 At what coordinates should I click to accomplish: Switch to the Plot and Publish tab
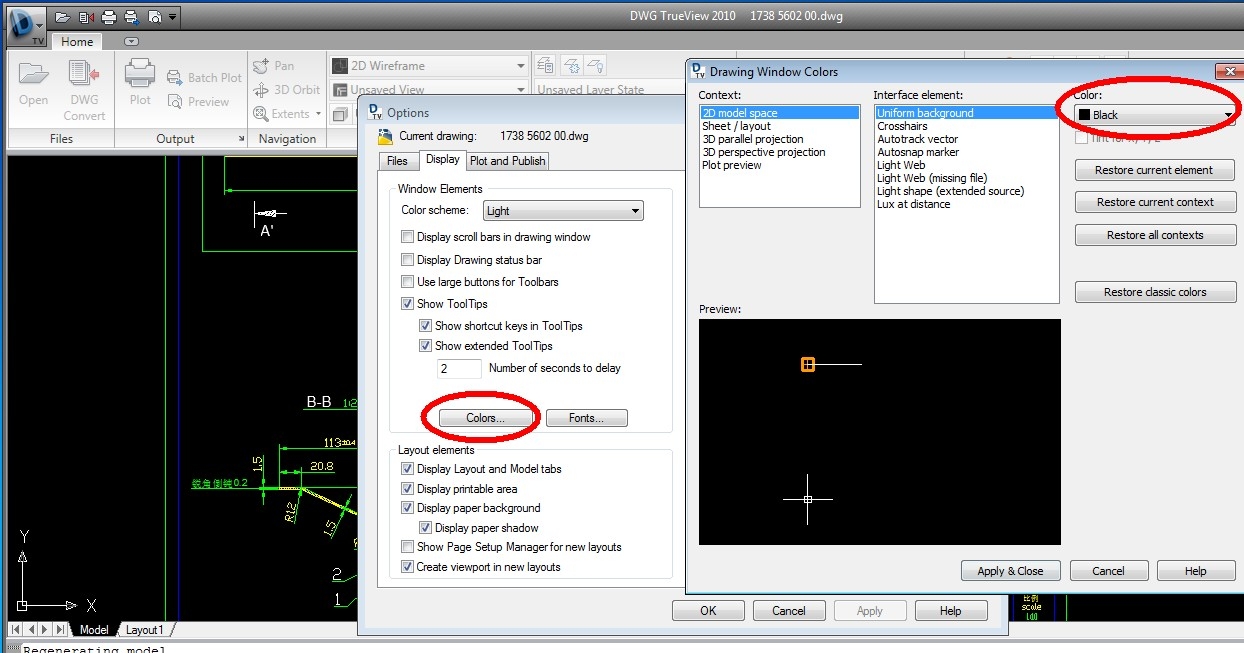click(508, 161)
